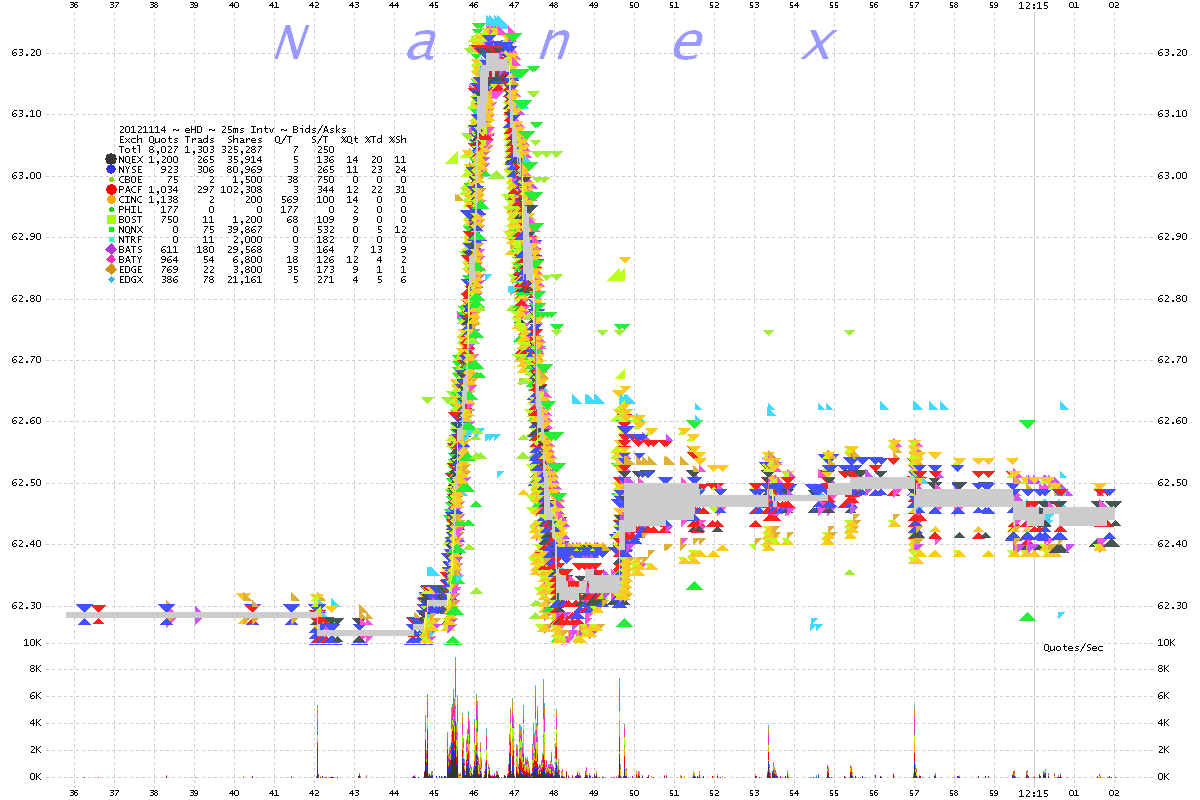Click PACF shares value '102,308'
1200x800 pixels.
(242, 190)
